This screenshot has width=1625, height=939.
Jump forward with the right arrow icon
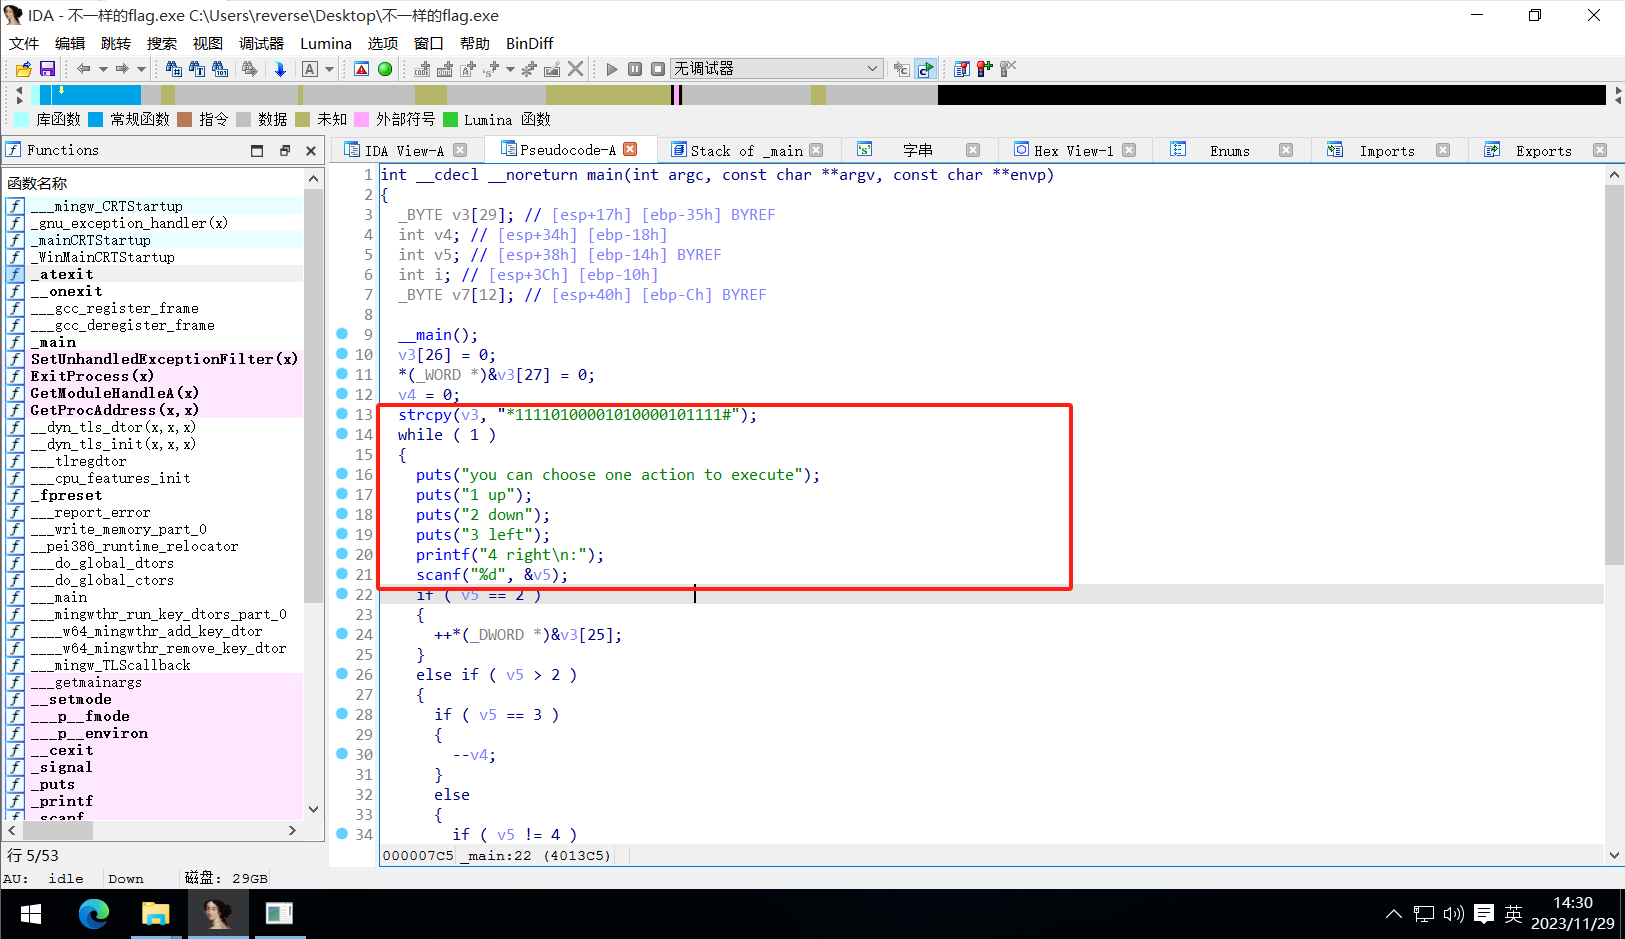pyautogui.click(x=122, y=69)
